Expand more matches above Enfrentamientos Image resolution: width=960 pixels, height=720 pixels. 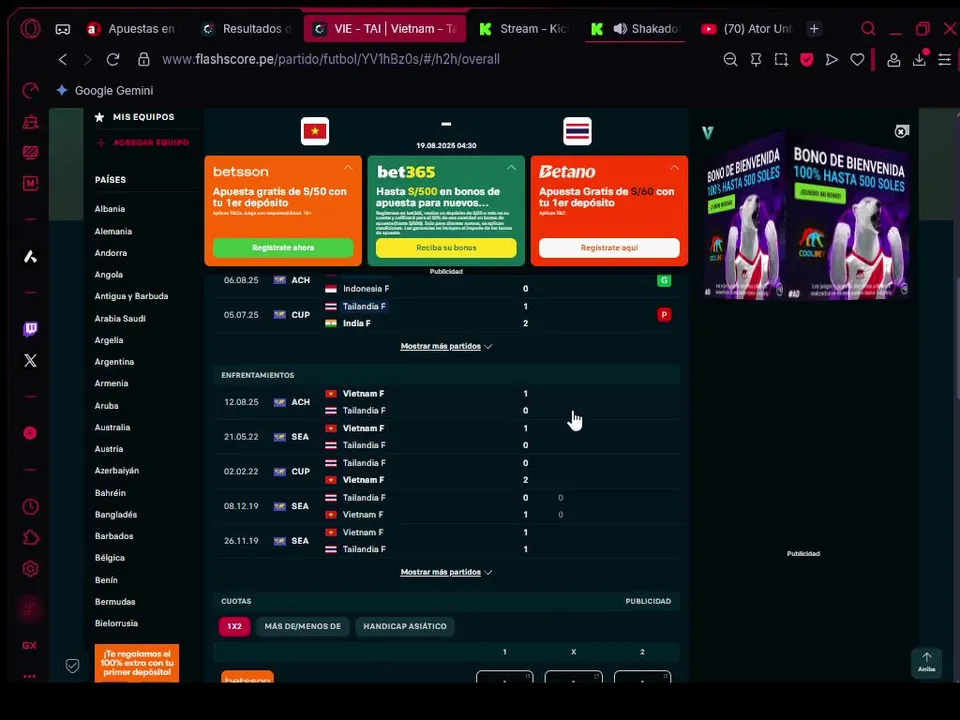point(446,346)
